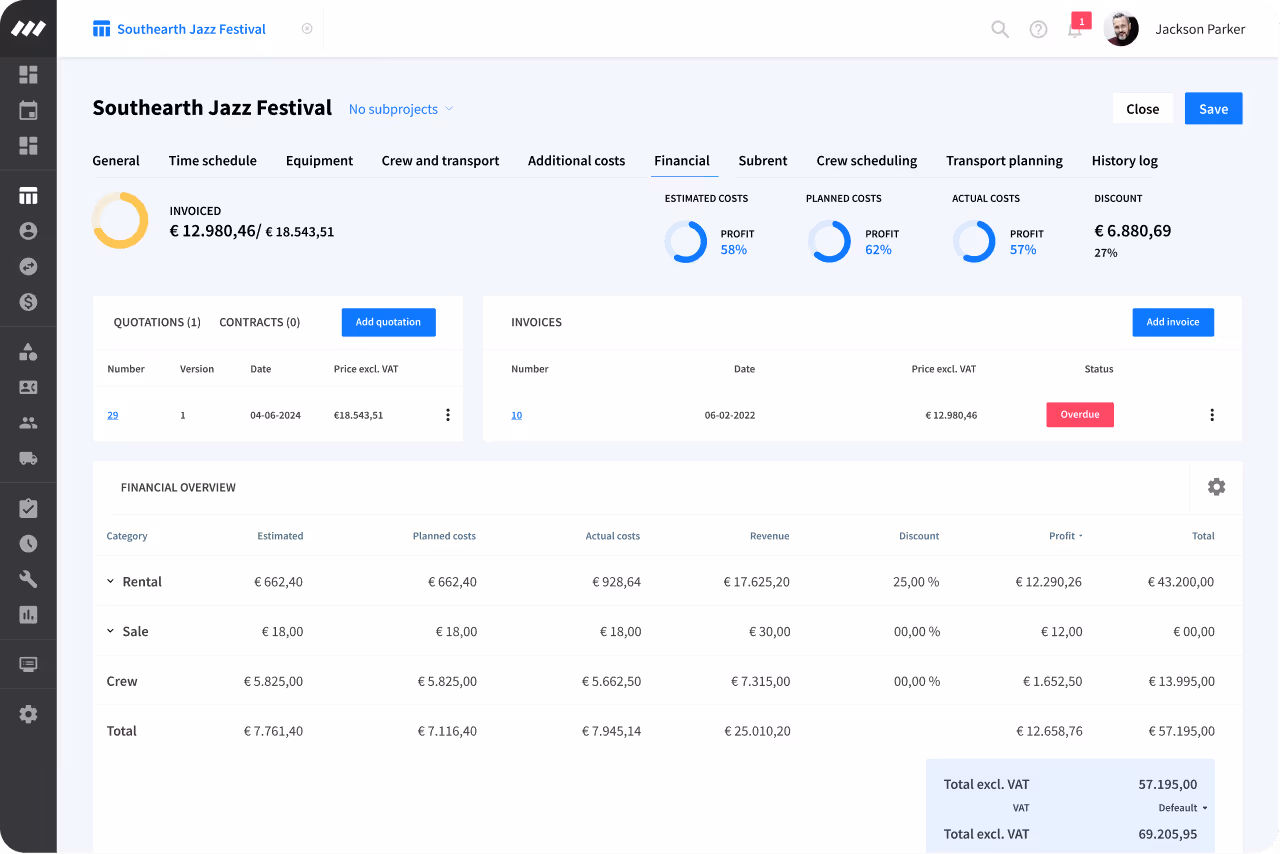Click the dollar sign sidebar icon
This screenshot has width=1280, height=854.
click(x=28, y=302)
